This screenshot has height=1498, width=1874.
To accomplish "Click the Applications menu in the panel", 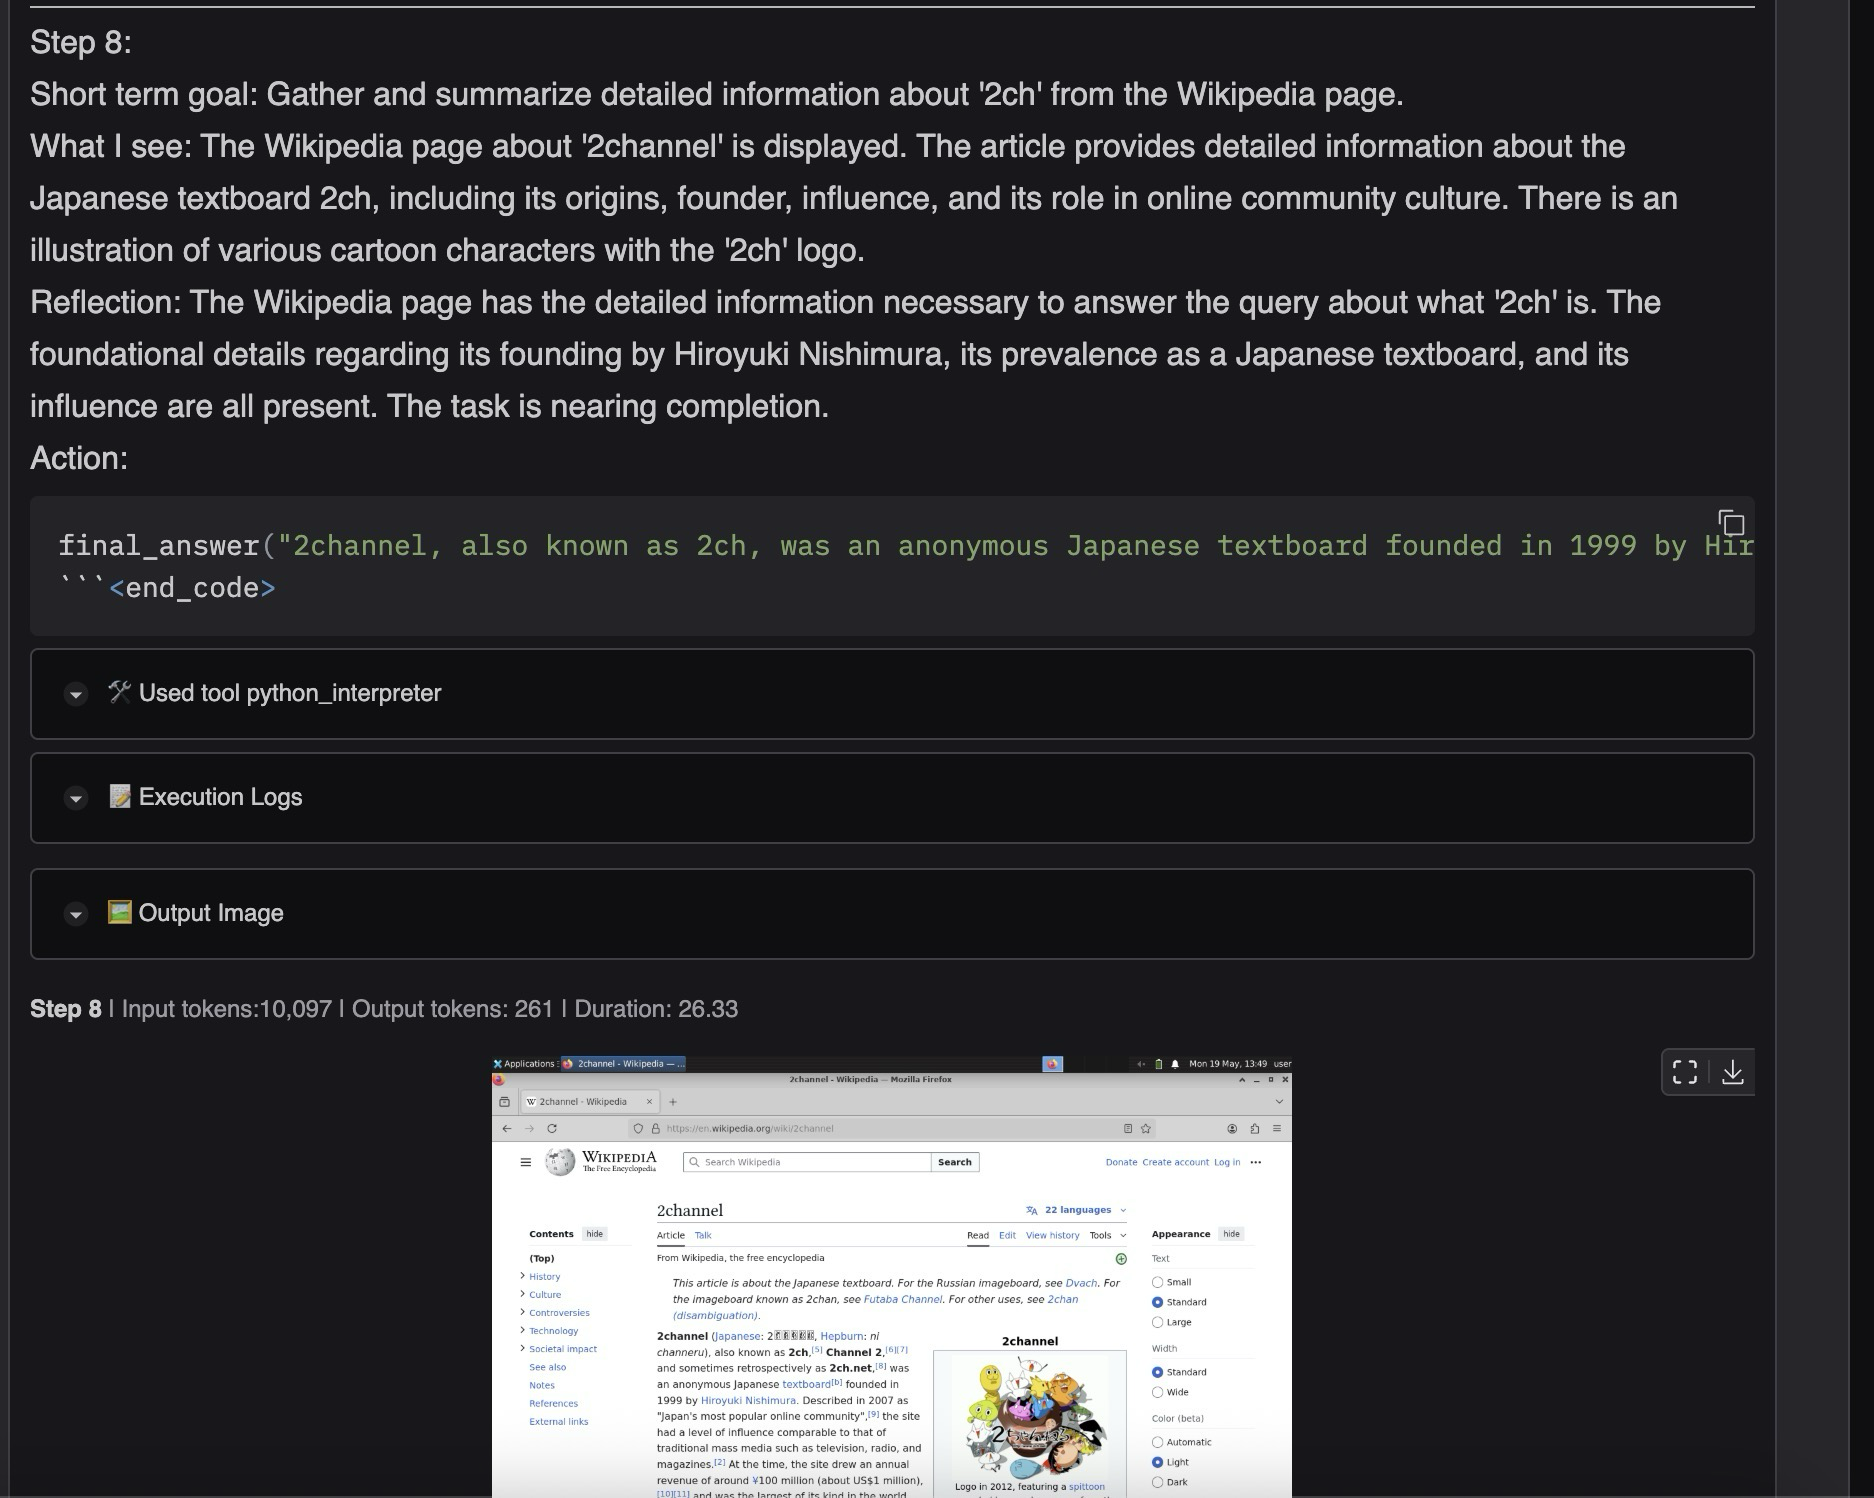I will (x=524, y=1064).
